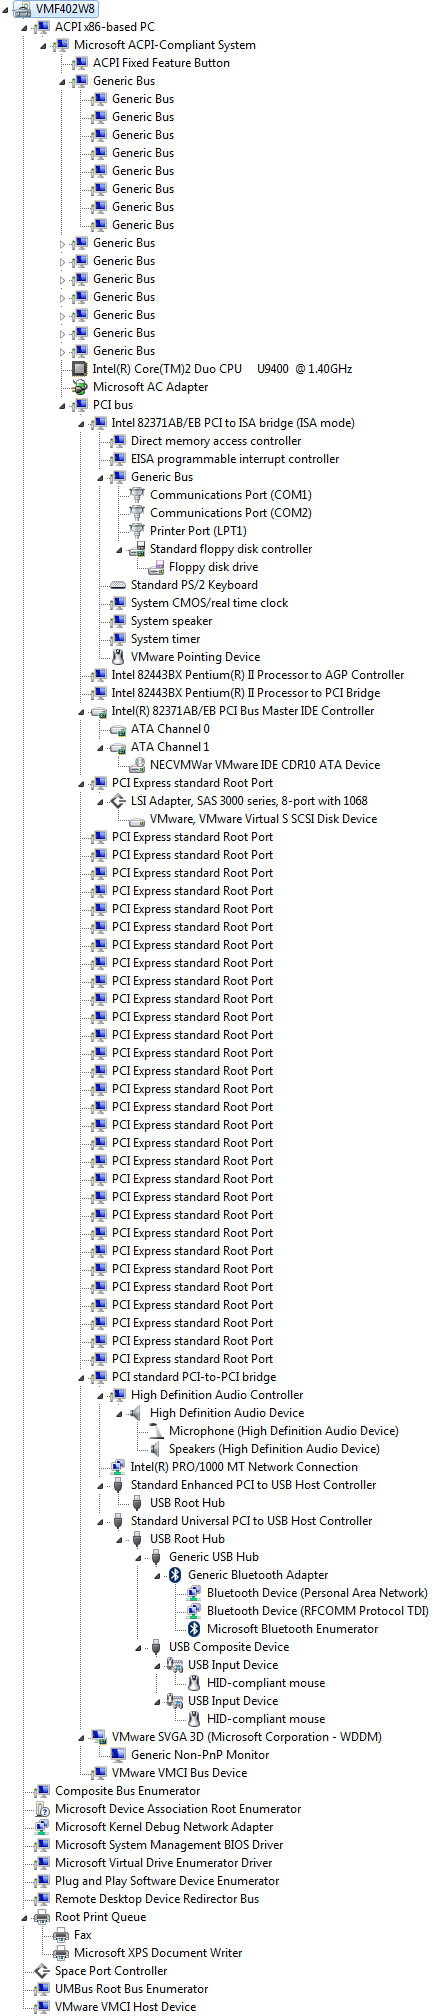This screenshot has height=2016, width=434.
Task: Click the Floppy disk drive icon
Action: (155, 567)
